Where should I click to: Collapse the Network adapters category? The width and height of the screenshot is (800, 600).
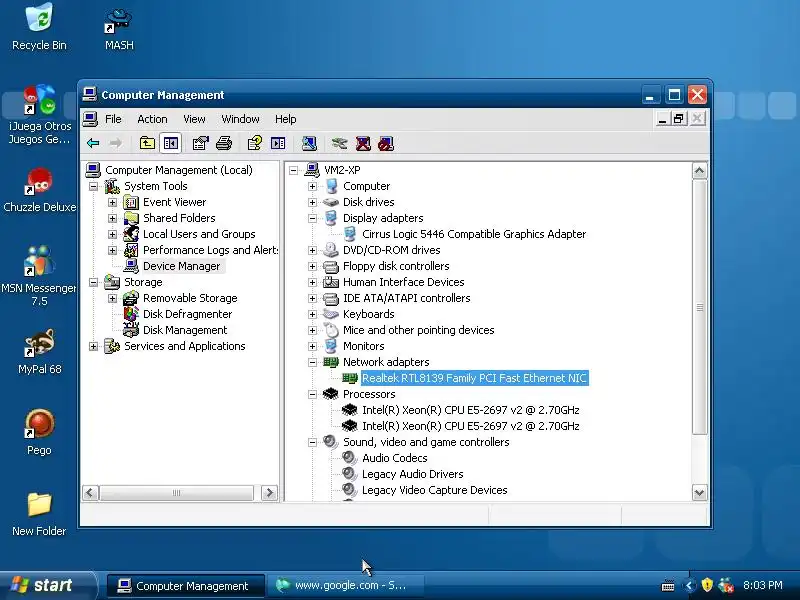(312, 362)
